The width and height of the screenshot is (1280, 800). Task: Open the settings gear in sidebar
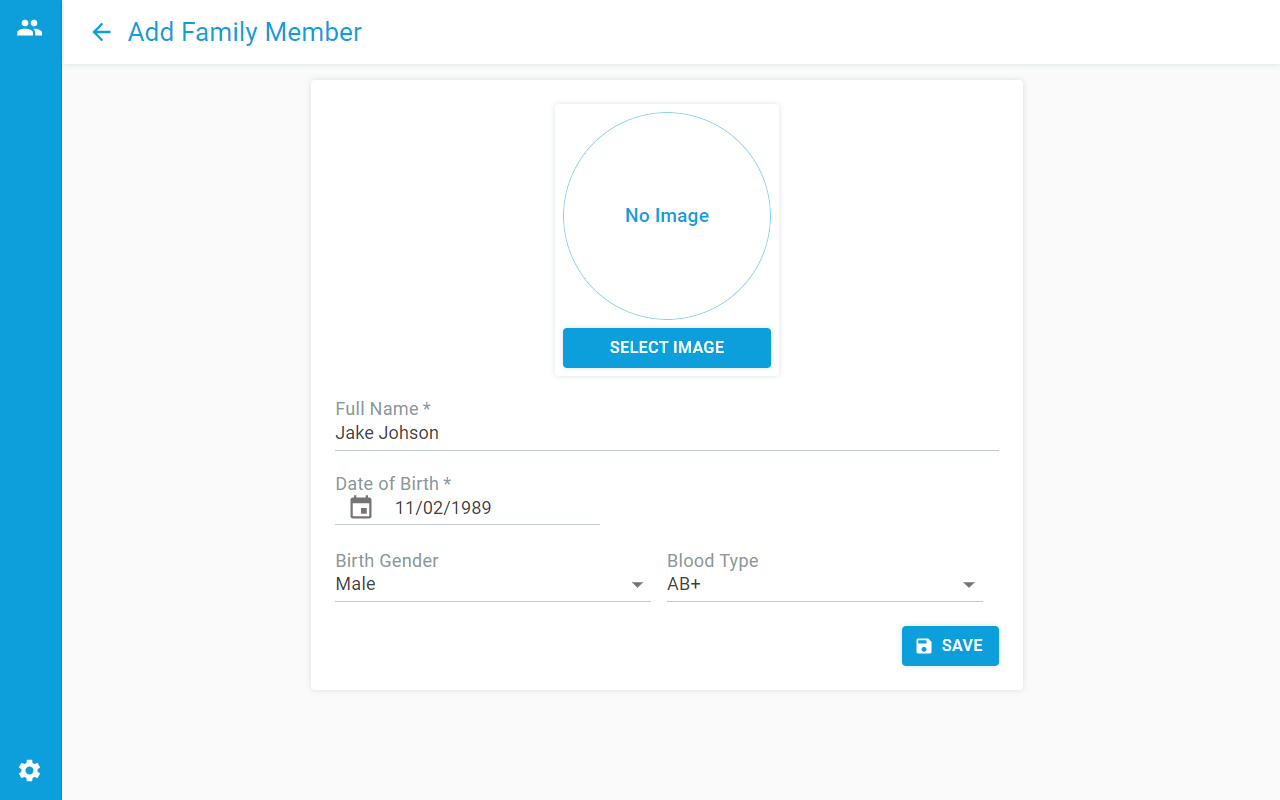point(30,770)
